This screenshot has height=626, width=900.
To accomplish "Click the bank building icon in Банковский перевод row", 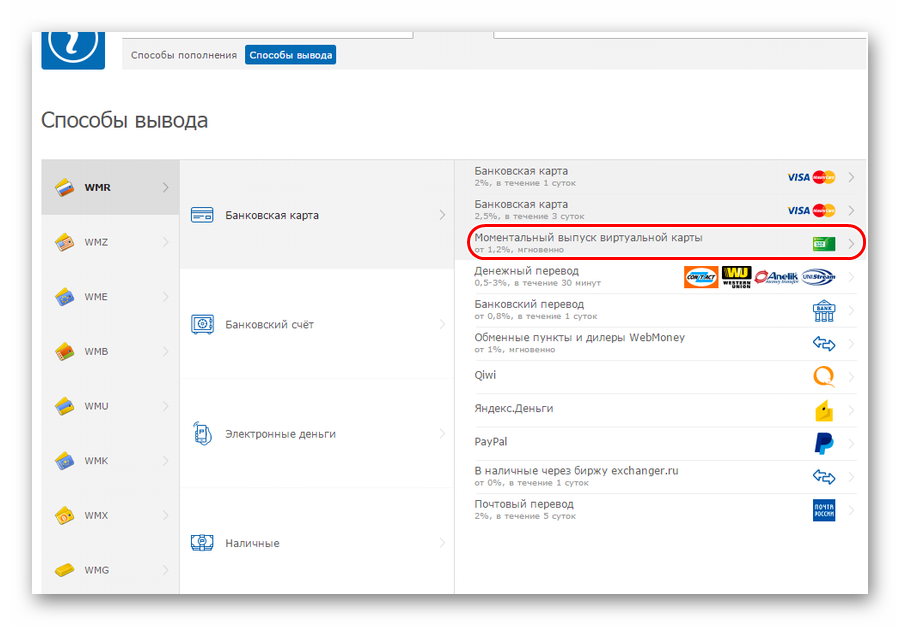I will click(x=824, y=311).
